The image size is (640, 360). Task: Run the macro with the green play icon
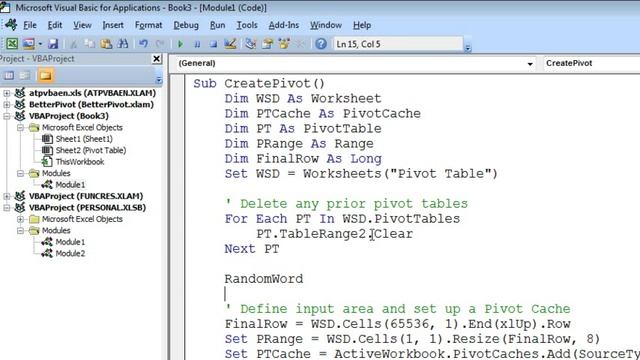[180, 44]
